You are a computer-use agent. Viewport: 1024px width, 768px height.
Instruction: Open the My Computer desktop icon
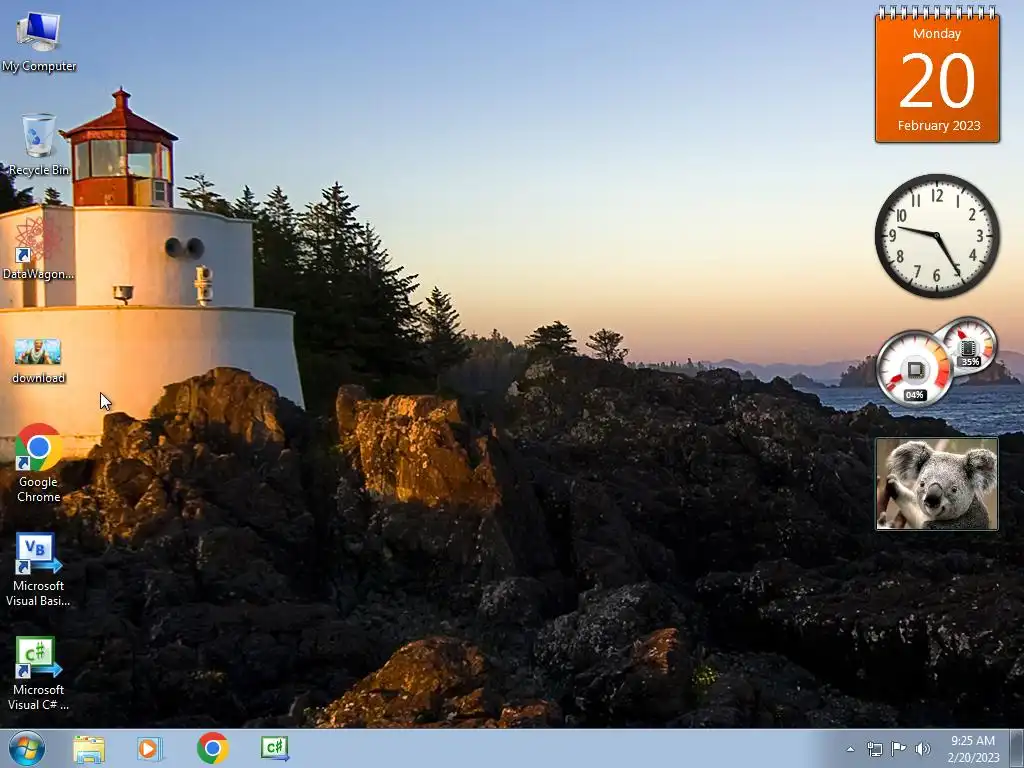(x=39, y=40)
